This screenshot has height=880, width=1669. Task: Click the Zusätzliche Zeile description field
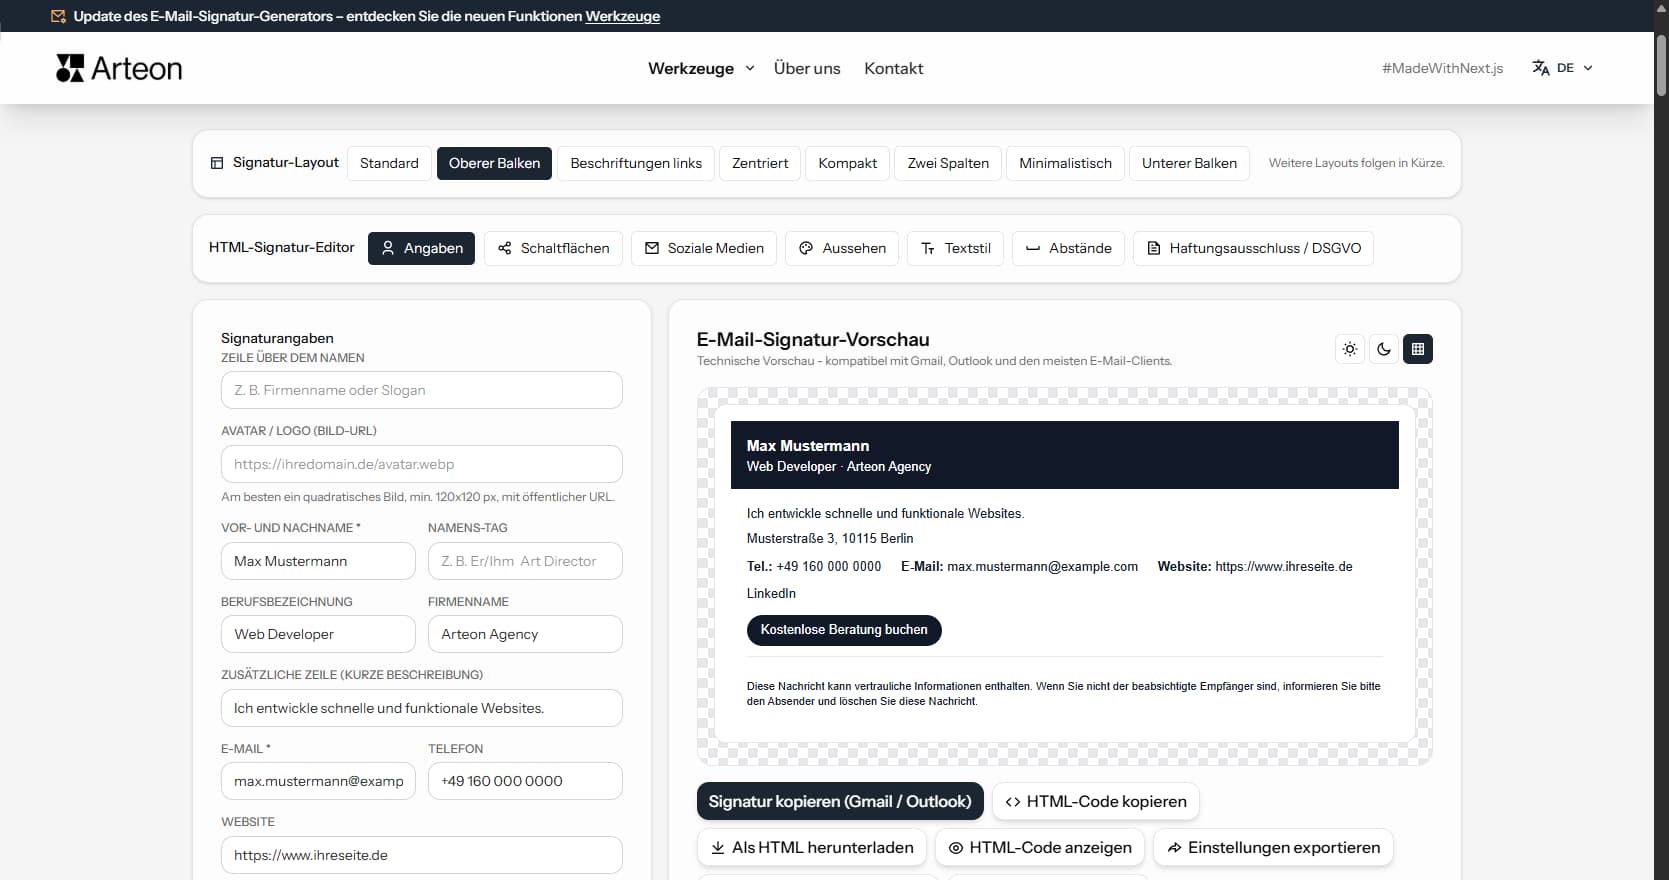[x=421, y=708]
